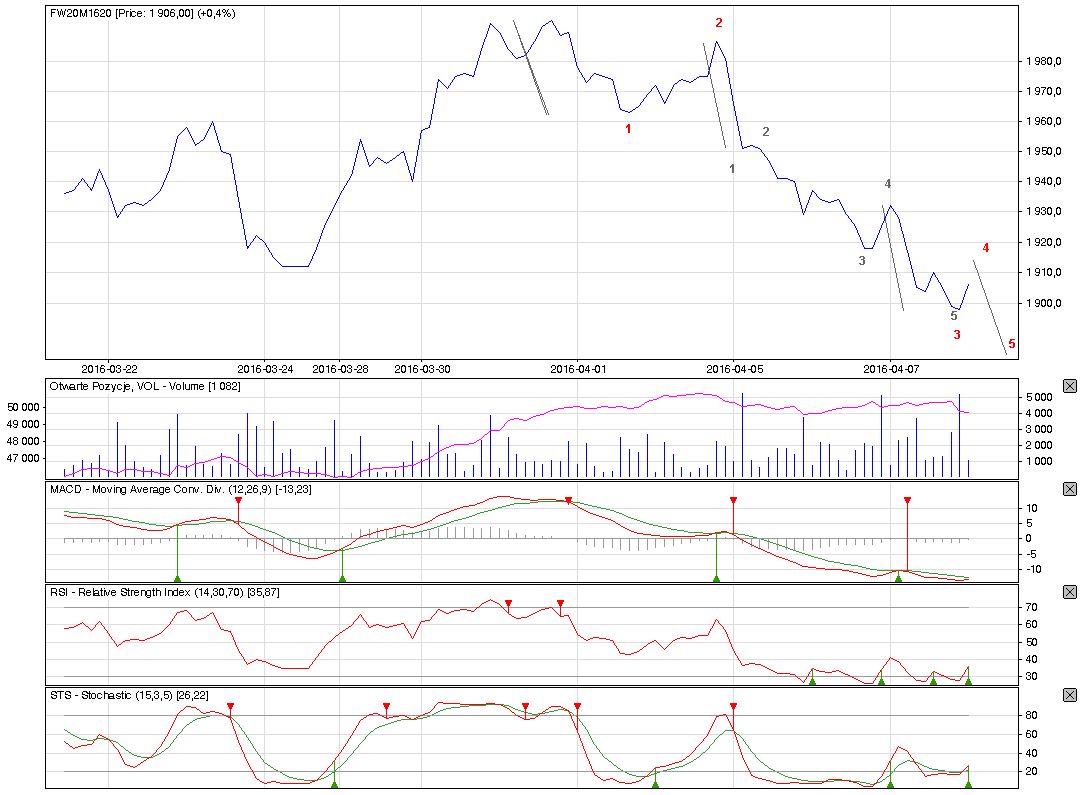Click MACD red sell marker near 2016-04-07
This screenshot has width=1081, height=795.
click(907, 500)
